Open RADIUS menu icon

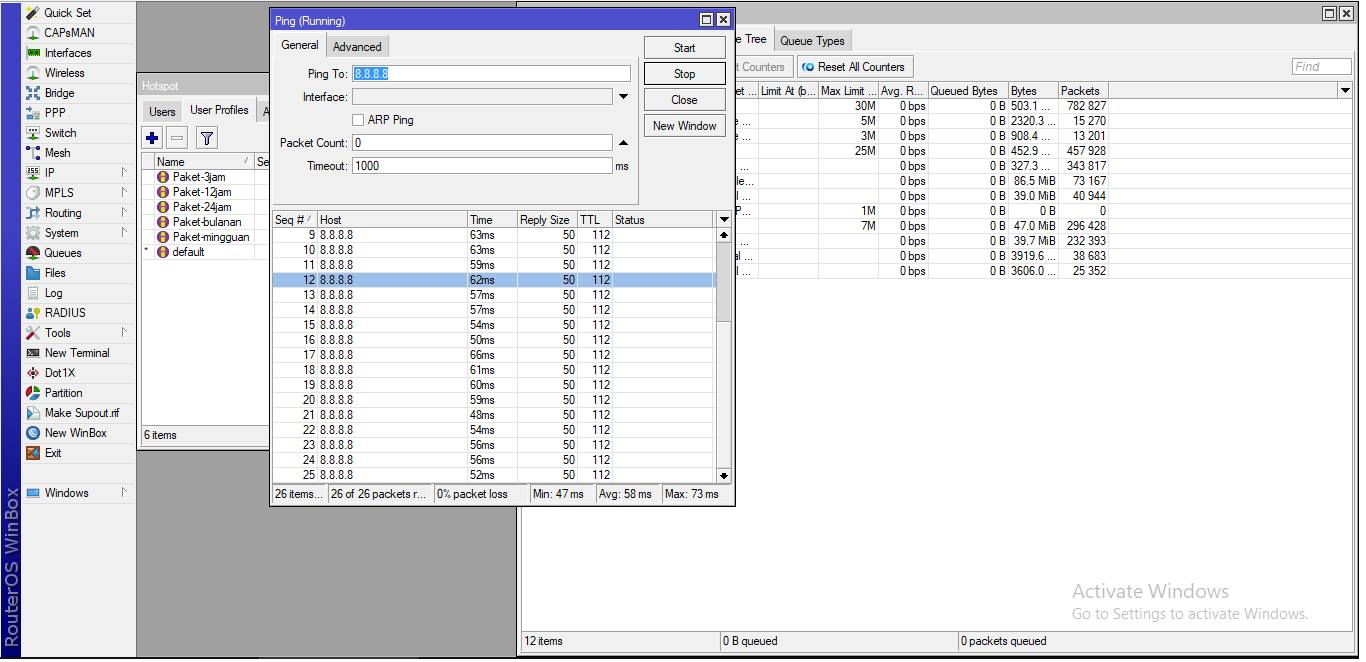(x=34, y=313)
